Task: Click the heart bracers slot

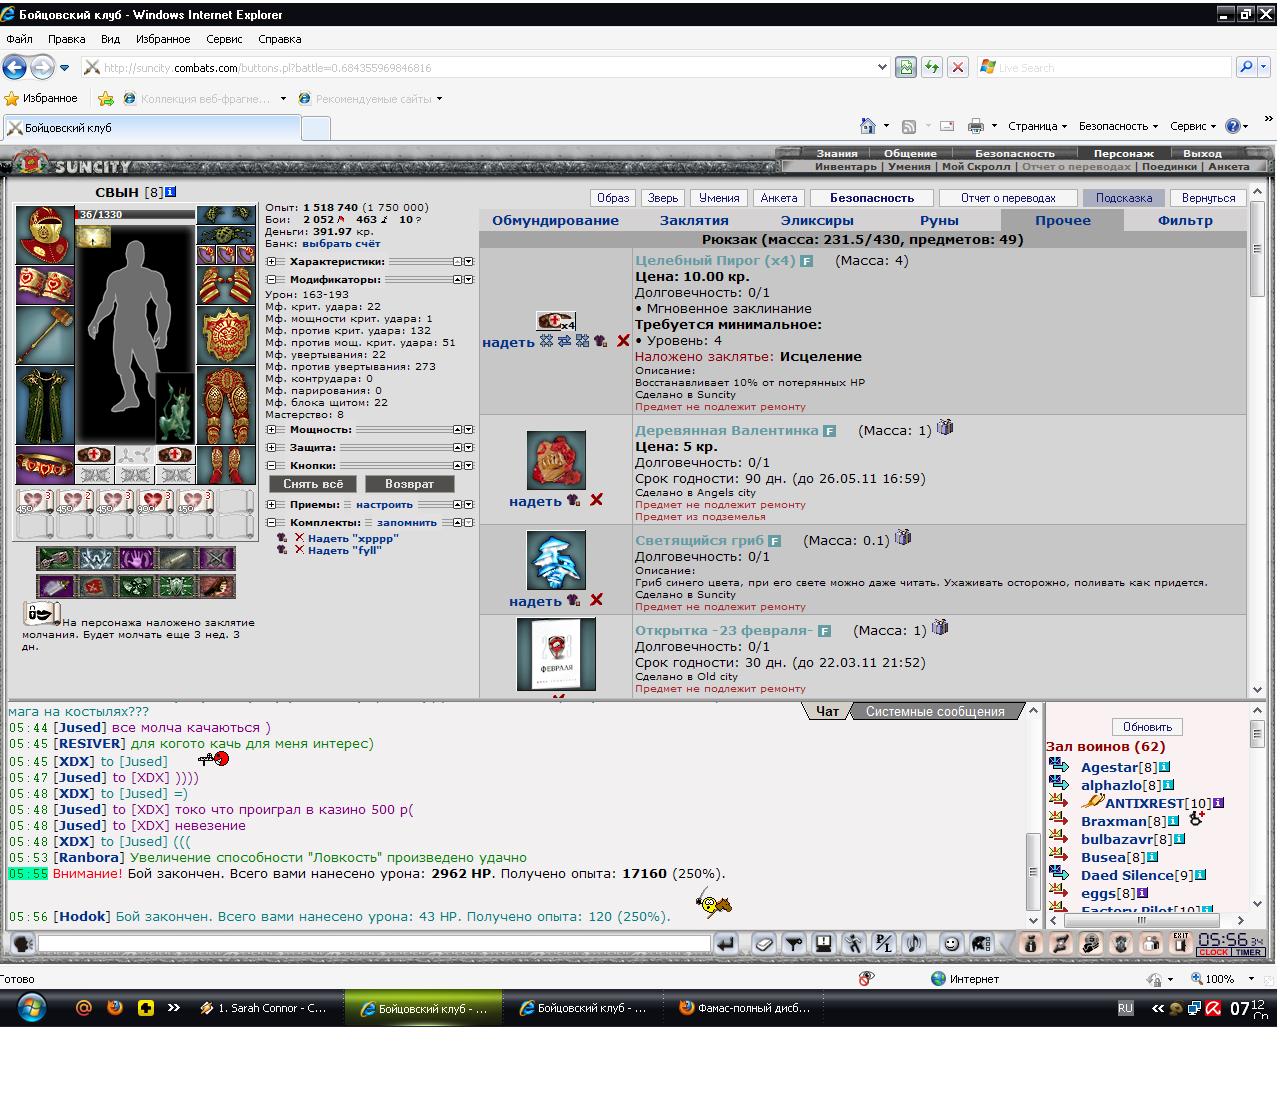Action: [44, 286]
